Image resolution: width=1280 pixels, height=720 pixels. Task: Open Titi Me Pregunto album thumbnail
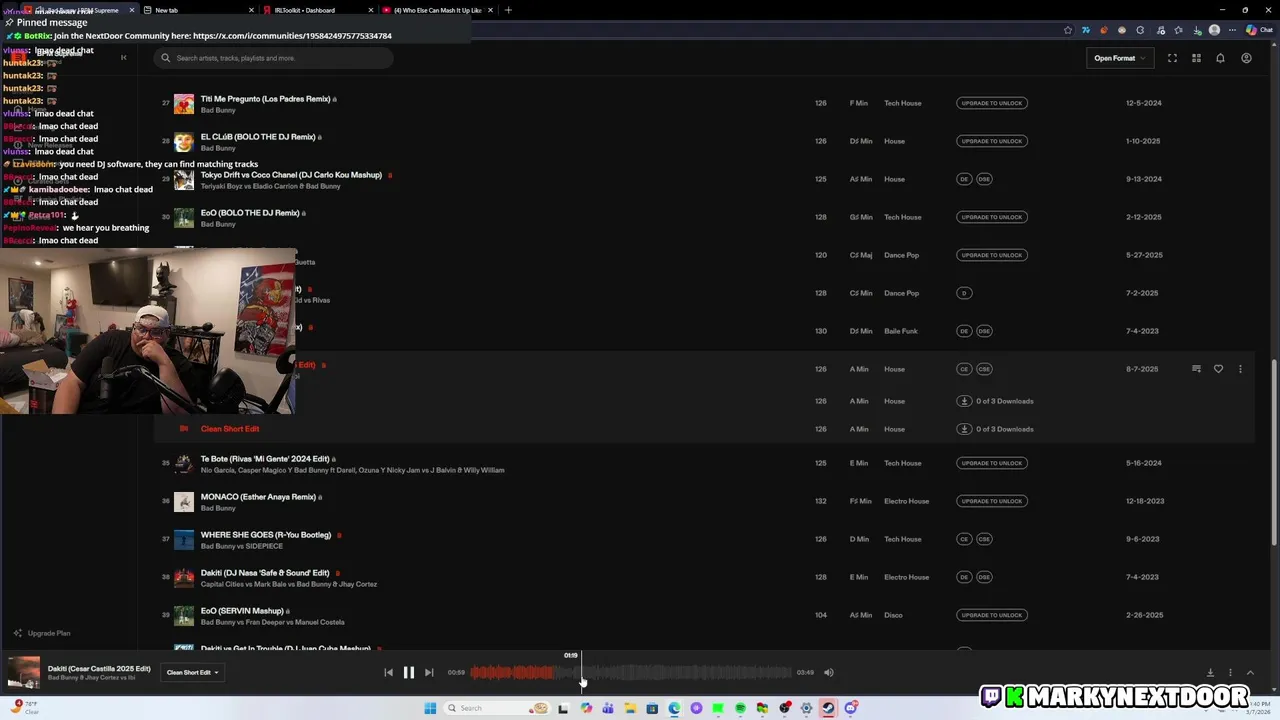pos(184,104)
